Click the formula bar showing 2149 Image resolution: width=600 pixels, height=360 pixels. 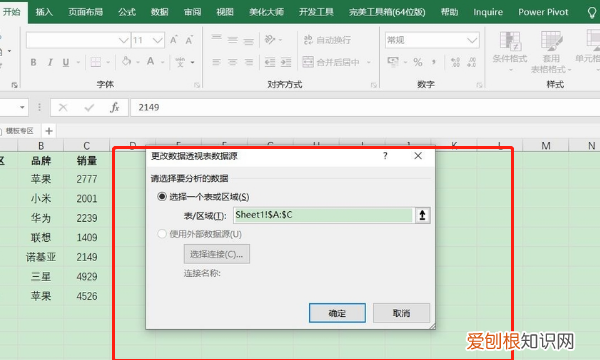click(x=365, y=108)
